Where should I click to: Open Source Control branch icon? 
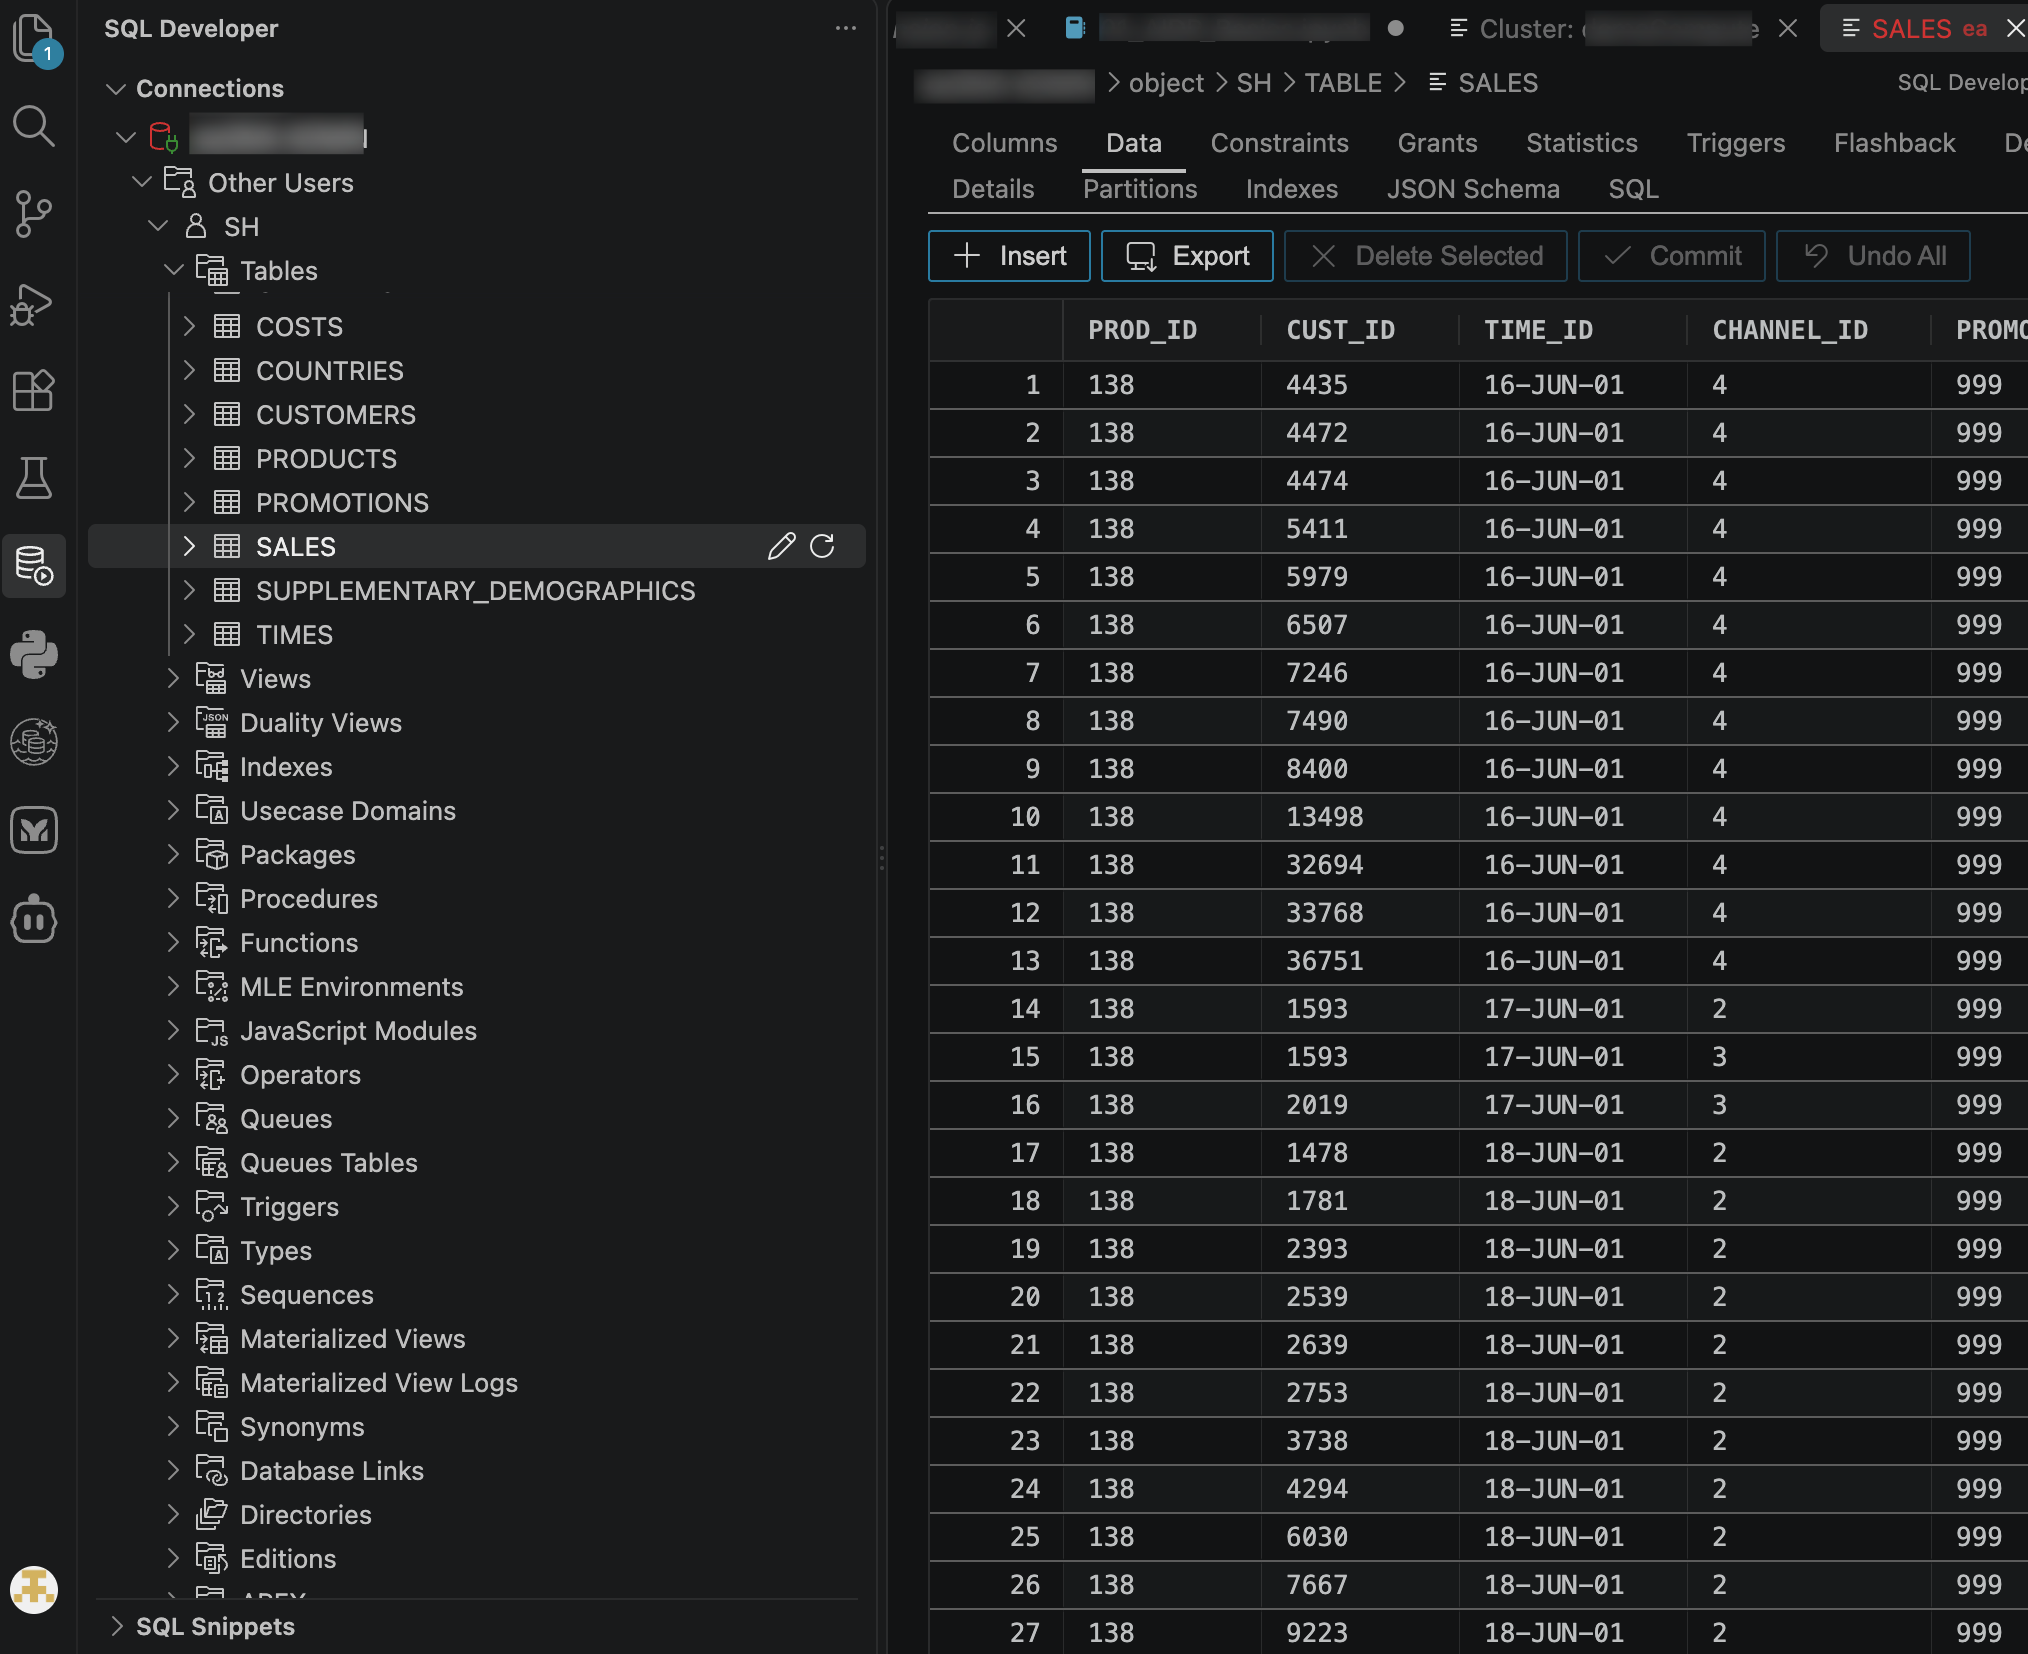coord(34,214)
